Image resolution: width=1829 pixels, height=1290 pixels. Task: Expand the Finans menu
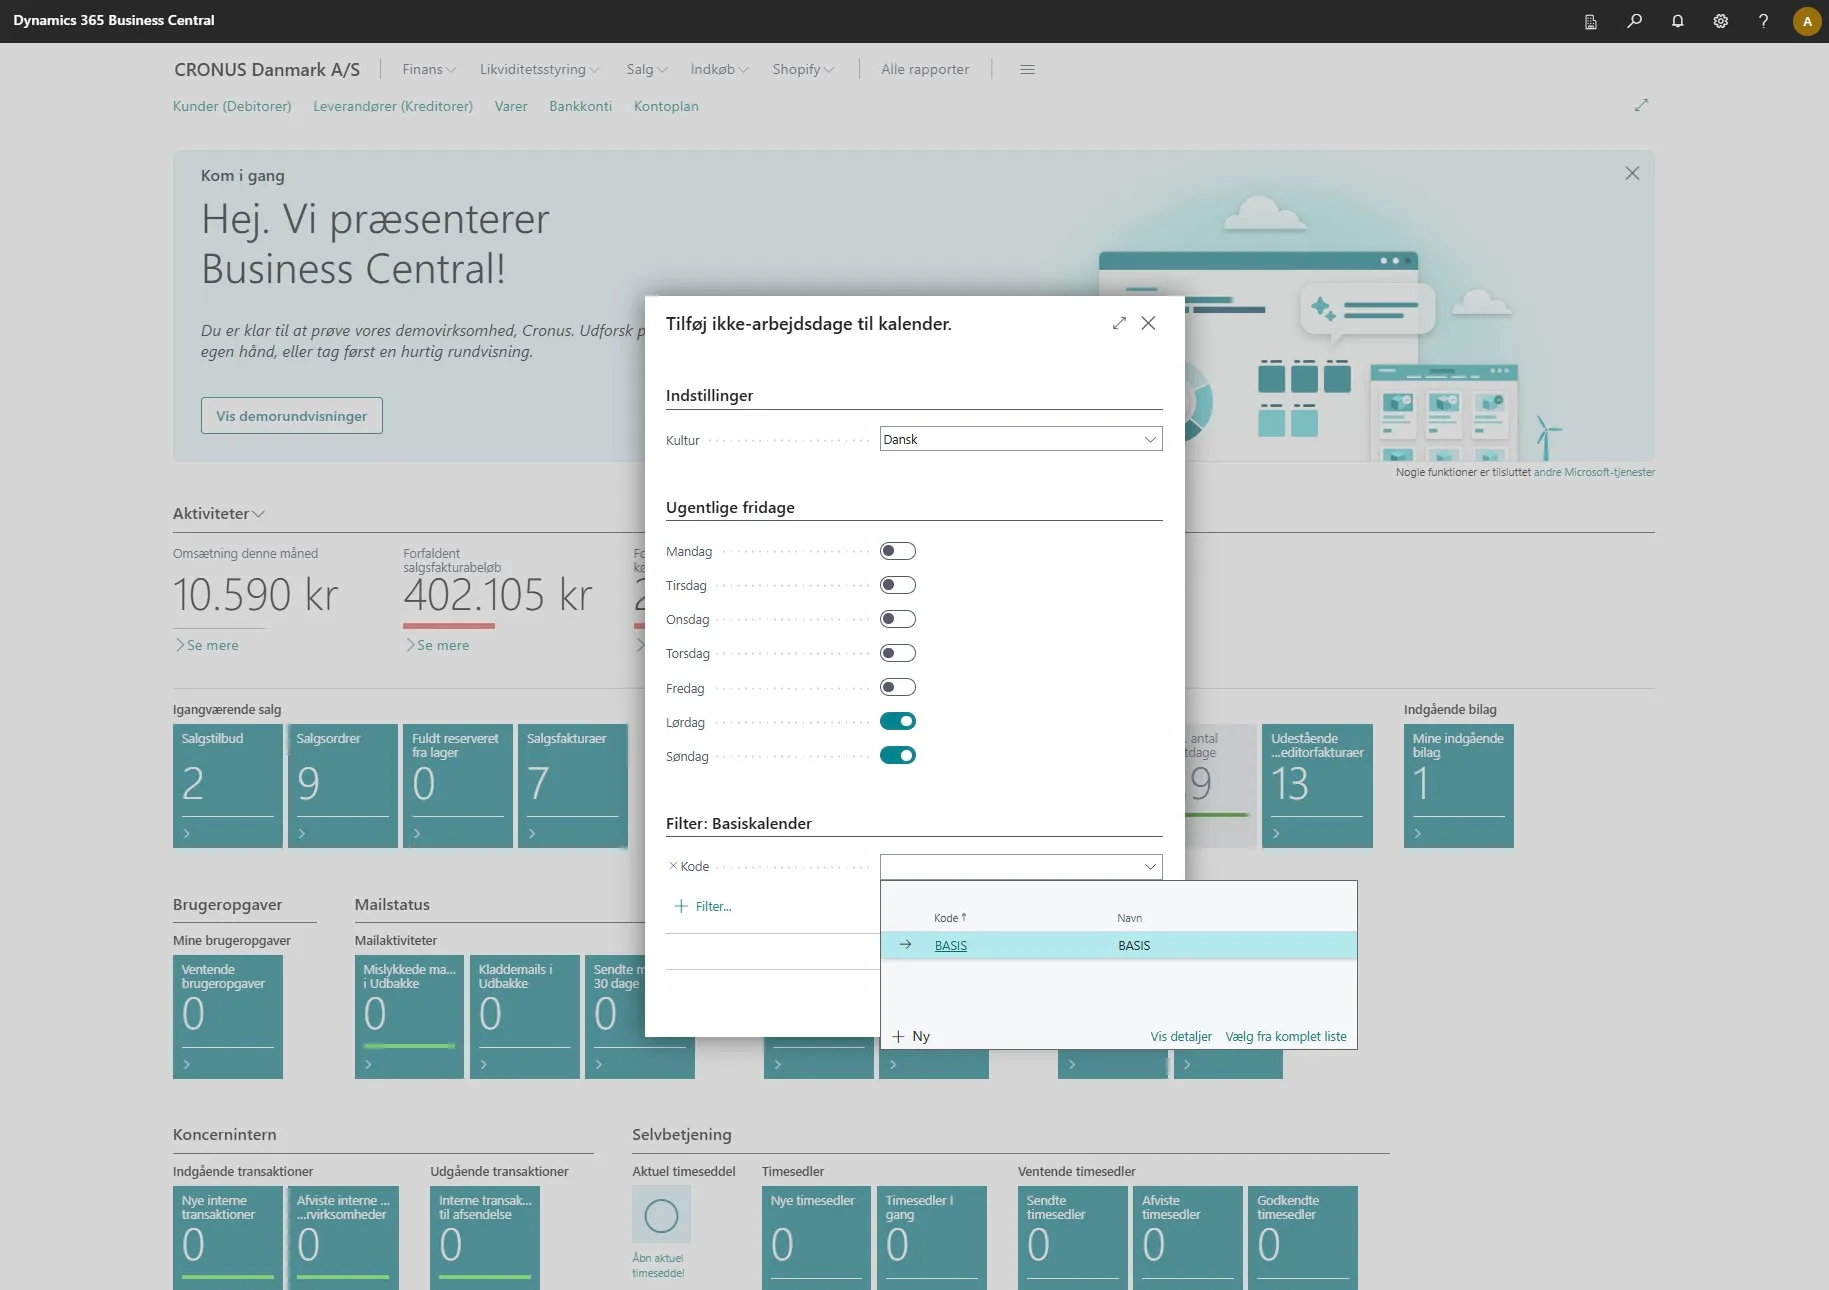pyautogui.click(x=429, y=69)
